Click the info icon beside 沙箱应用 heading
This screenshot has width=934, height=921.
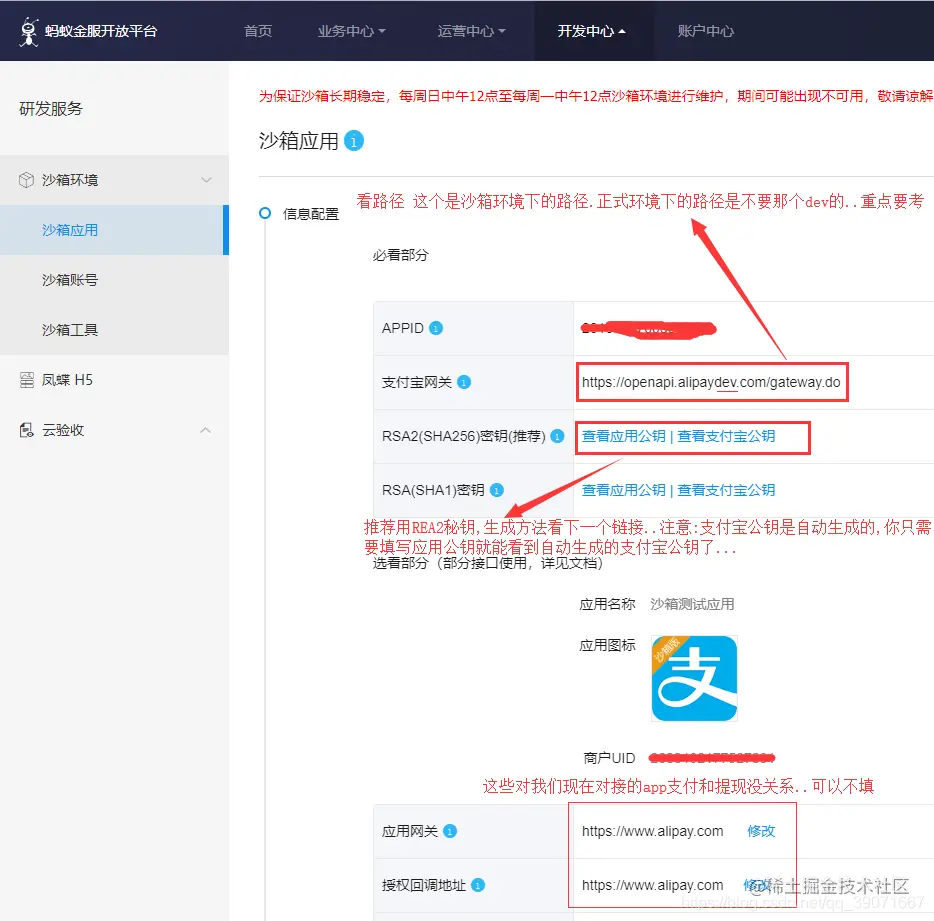click(x=354, y=141)
